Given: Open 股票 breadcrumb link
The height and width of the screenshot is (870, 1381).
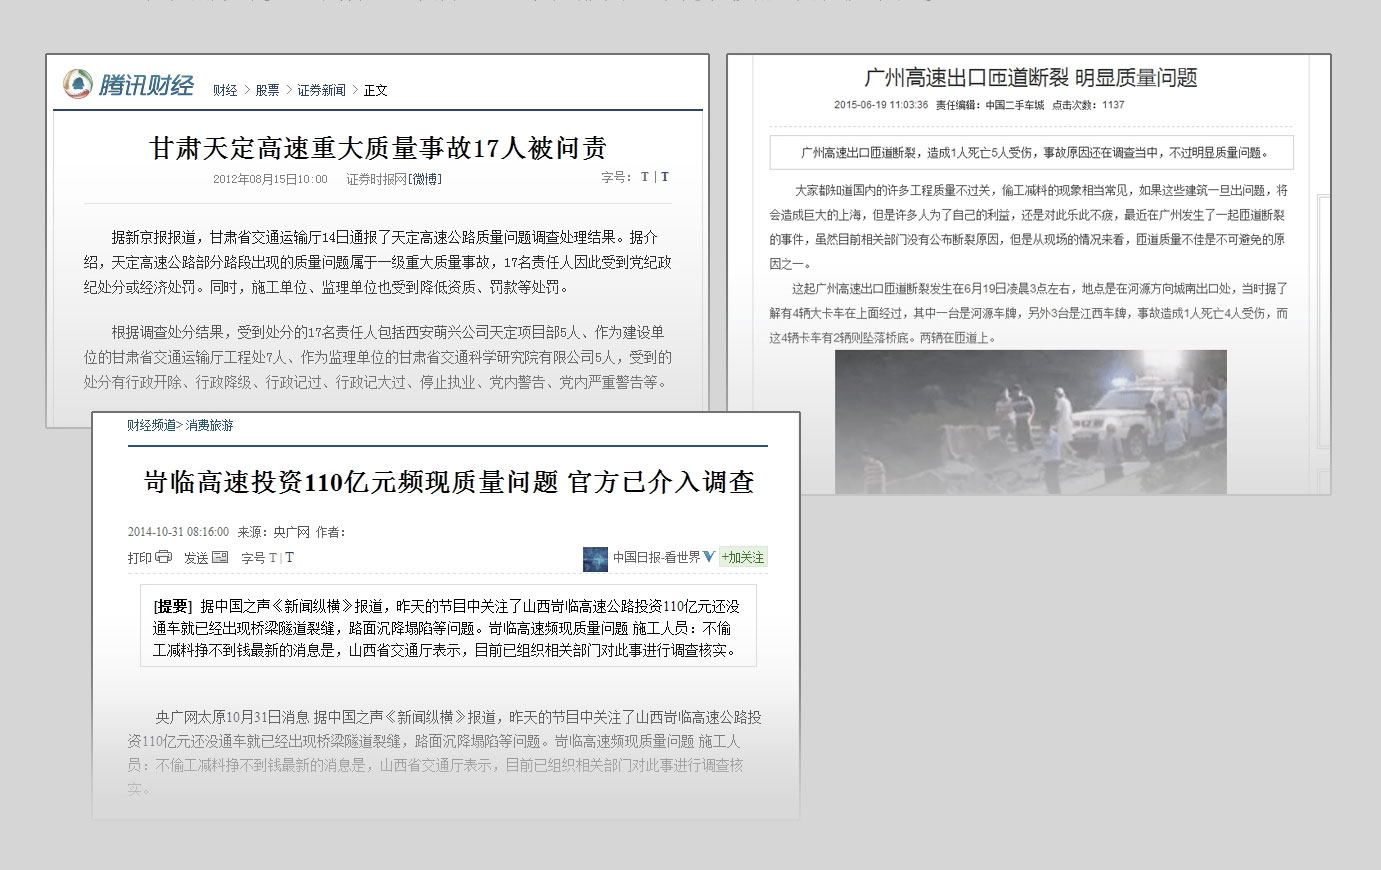Looking at the screenshot, I should click(267, 90).
